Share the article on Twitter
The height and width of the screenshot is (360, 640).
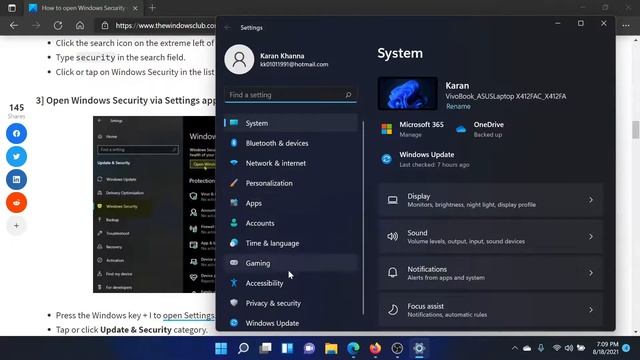[16, 156]
